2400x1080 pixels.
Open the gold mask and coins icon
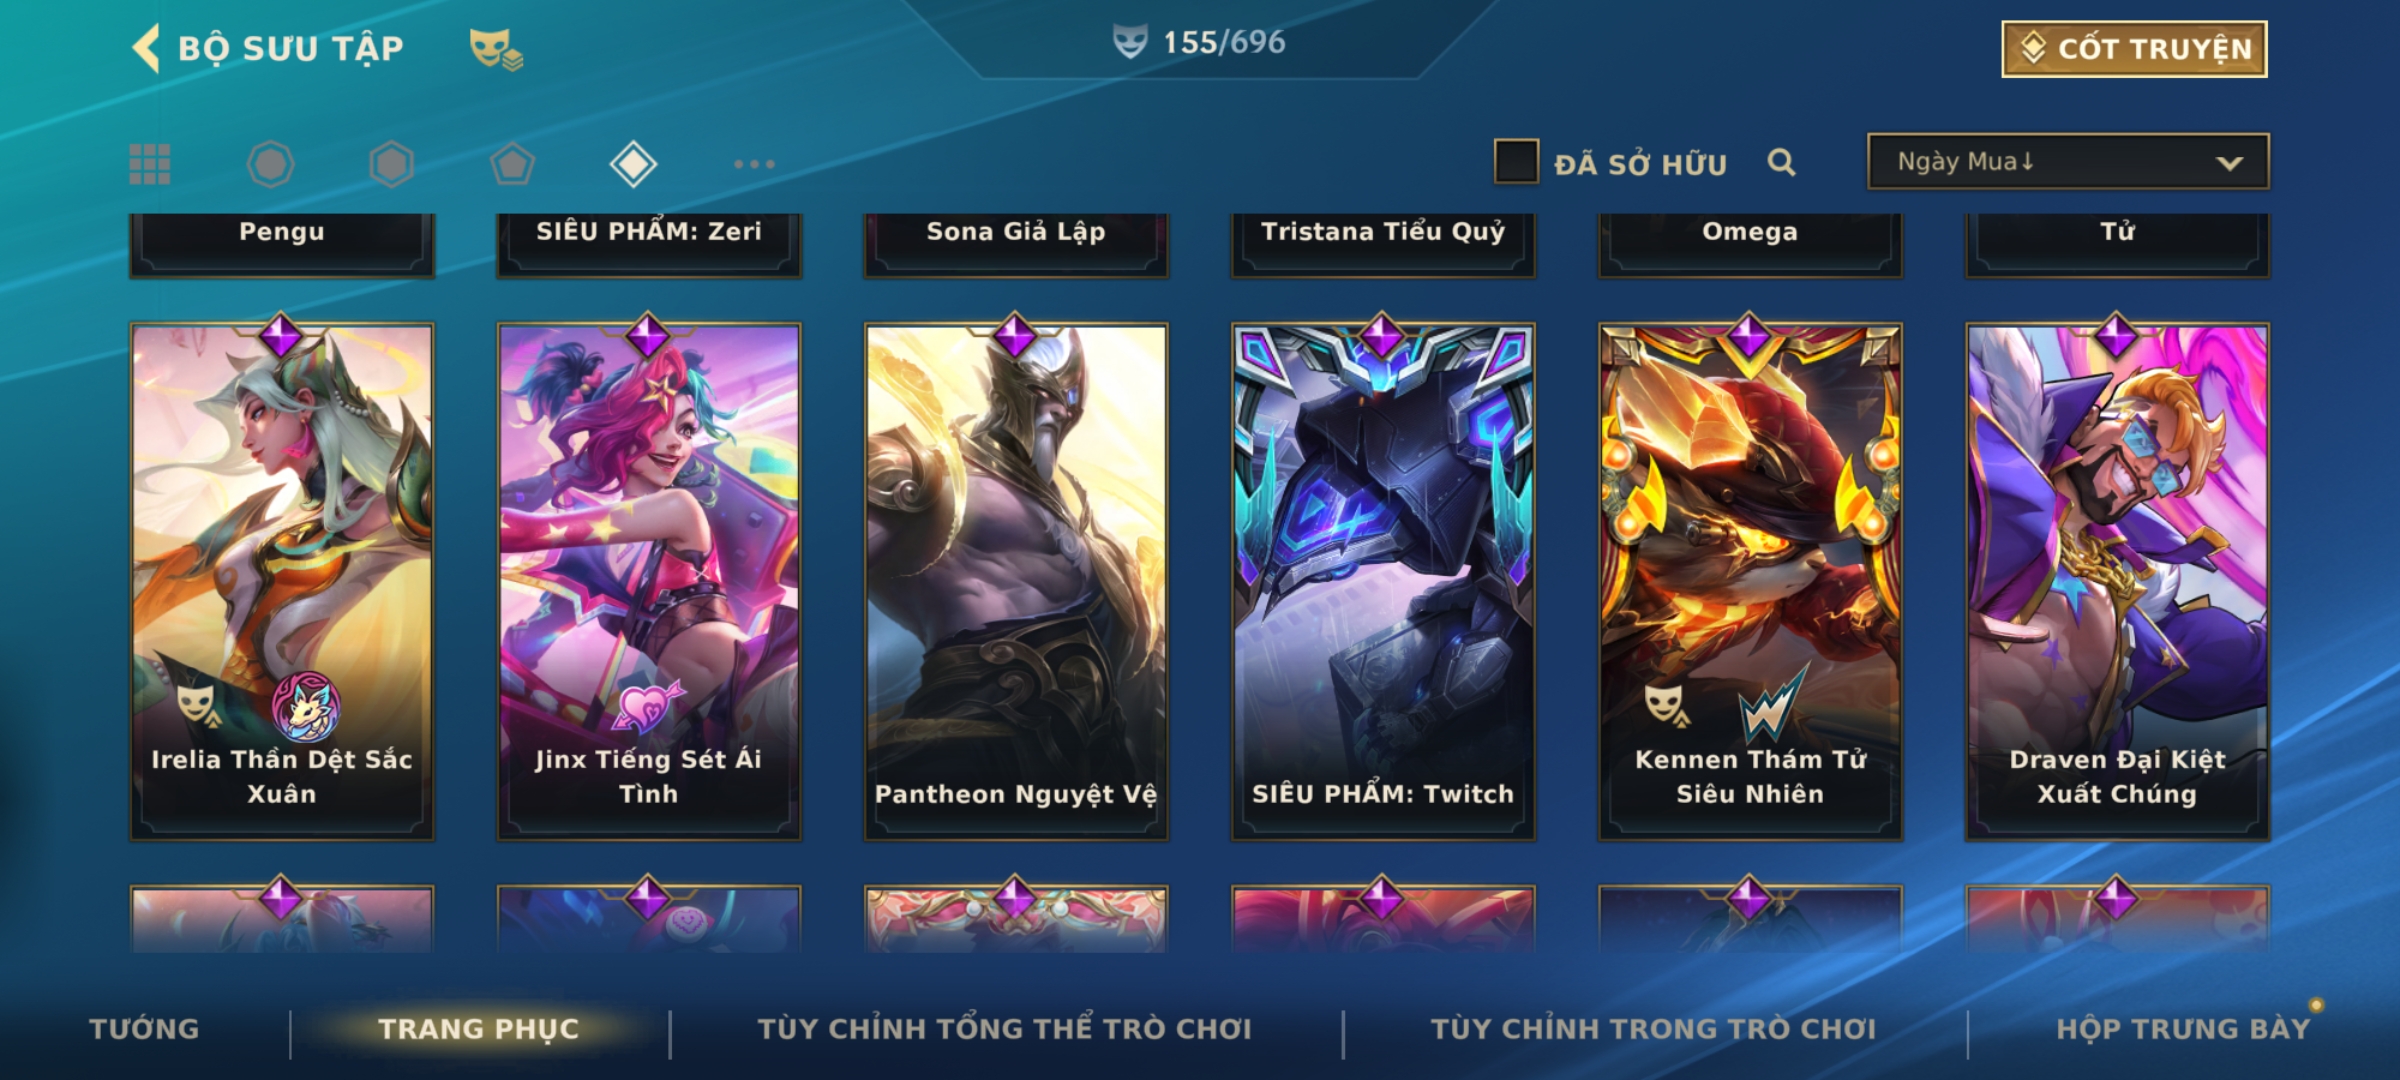pos(496,49)
